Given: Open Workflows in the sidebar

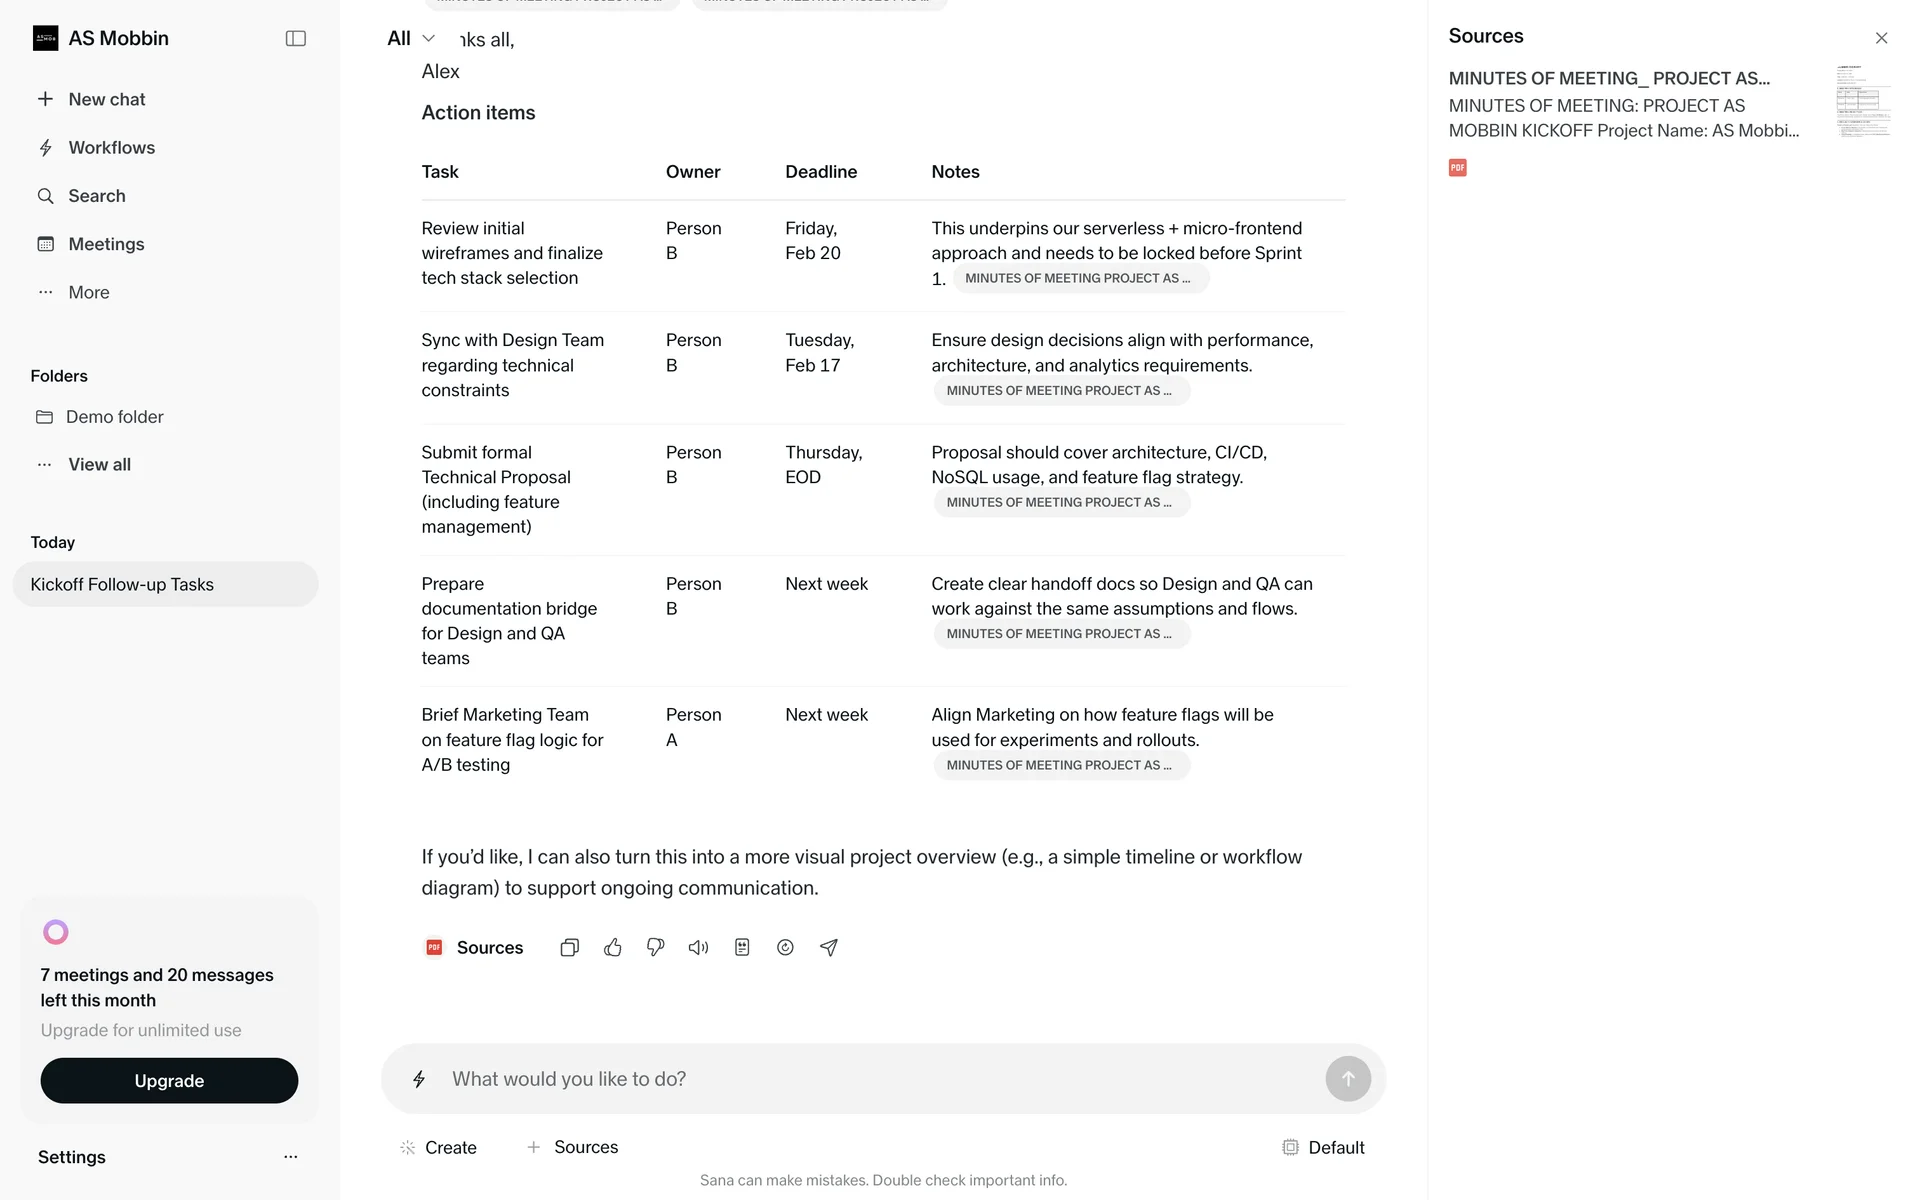Looking at the screenshot, I should 111,148.
